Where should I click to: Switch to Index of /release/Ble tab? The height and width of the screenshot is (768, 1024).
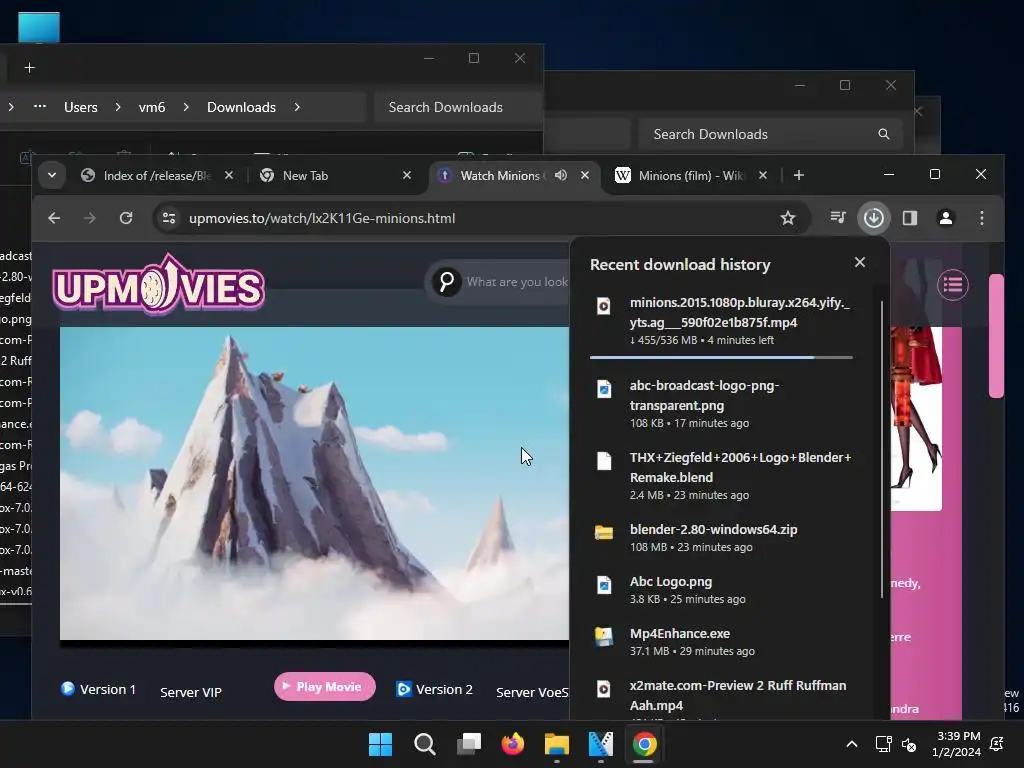155,175
